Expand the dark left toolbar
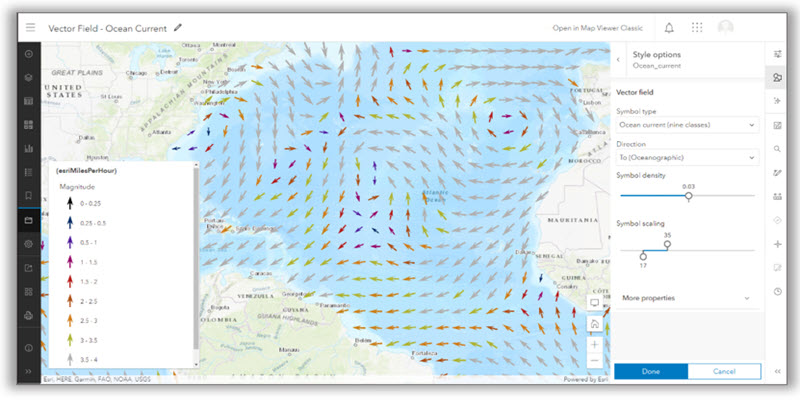800x400 pixels. tap(29, 371)
